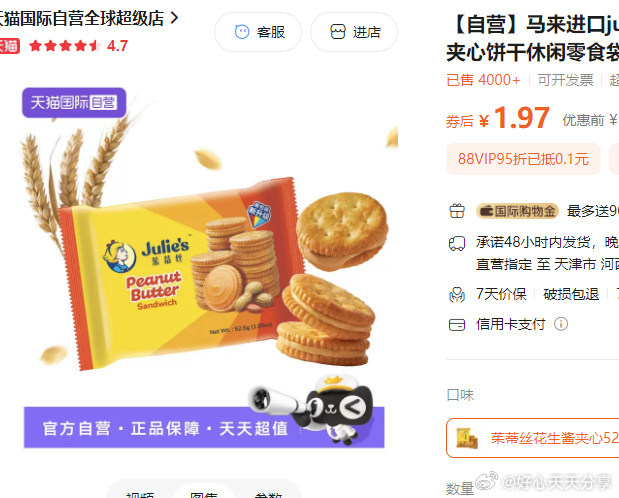
Task: Click the 客服 customer service button
Action: tap(258, 32)
